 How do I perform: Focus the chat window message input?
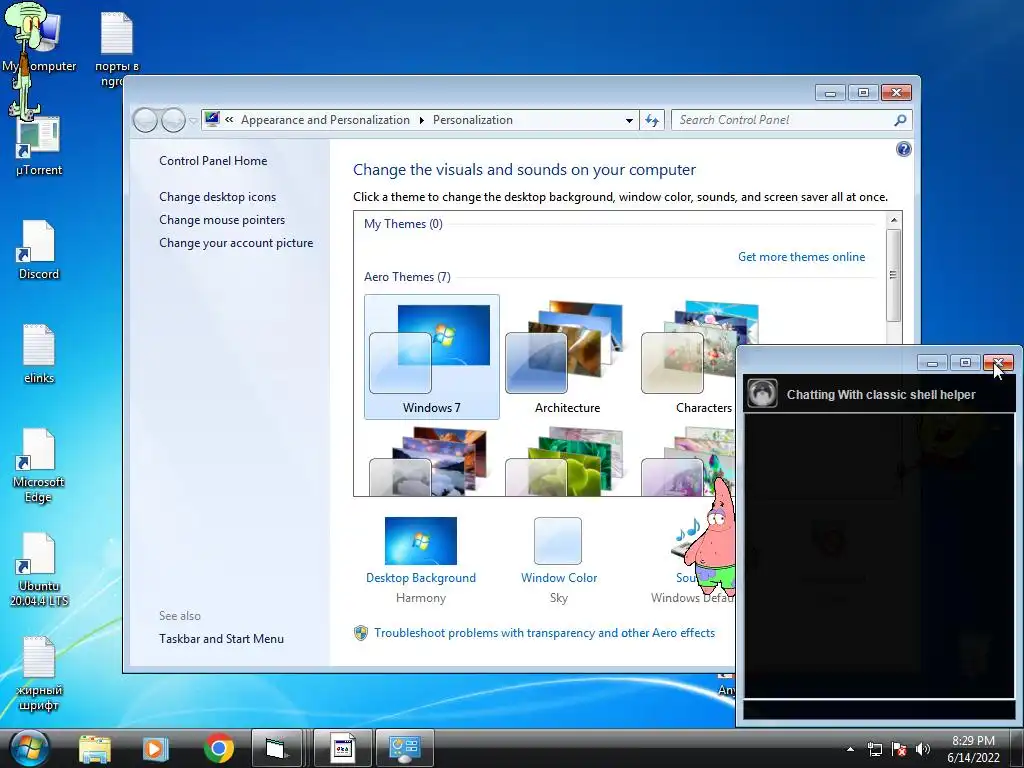879,710
